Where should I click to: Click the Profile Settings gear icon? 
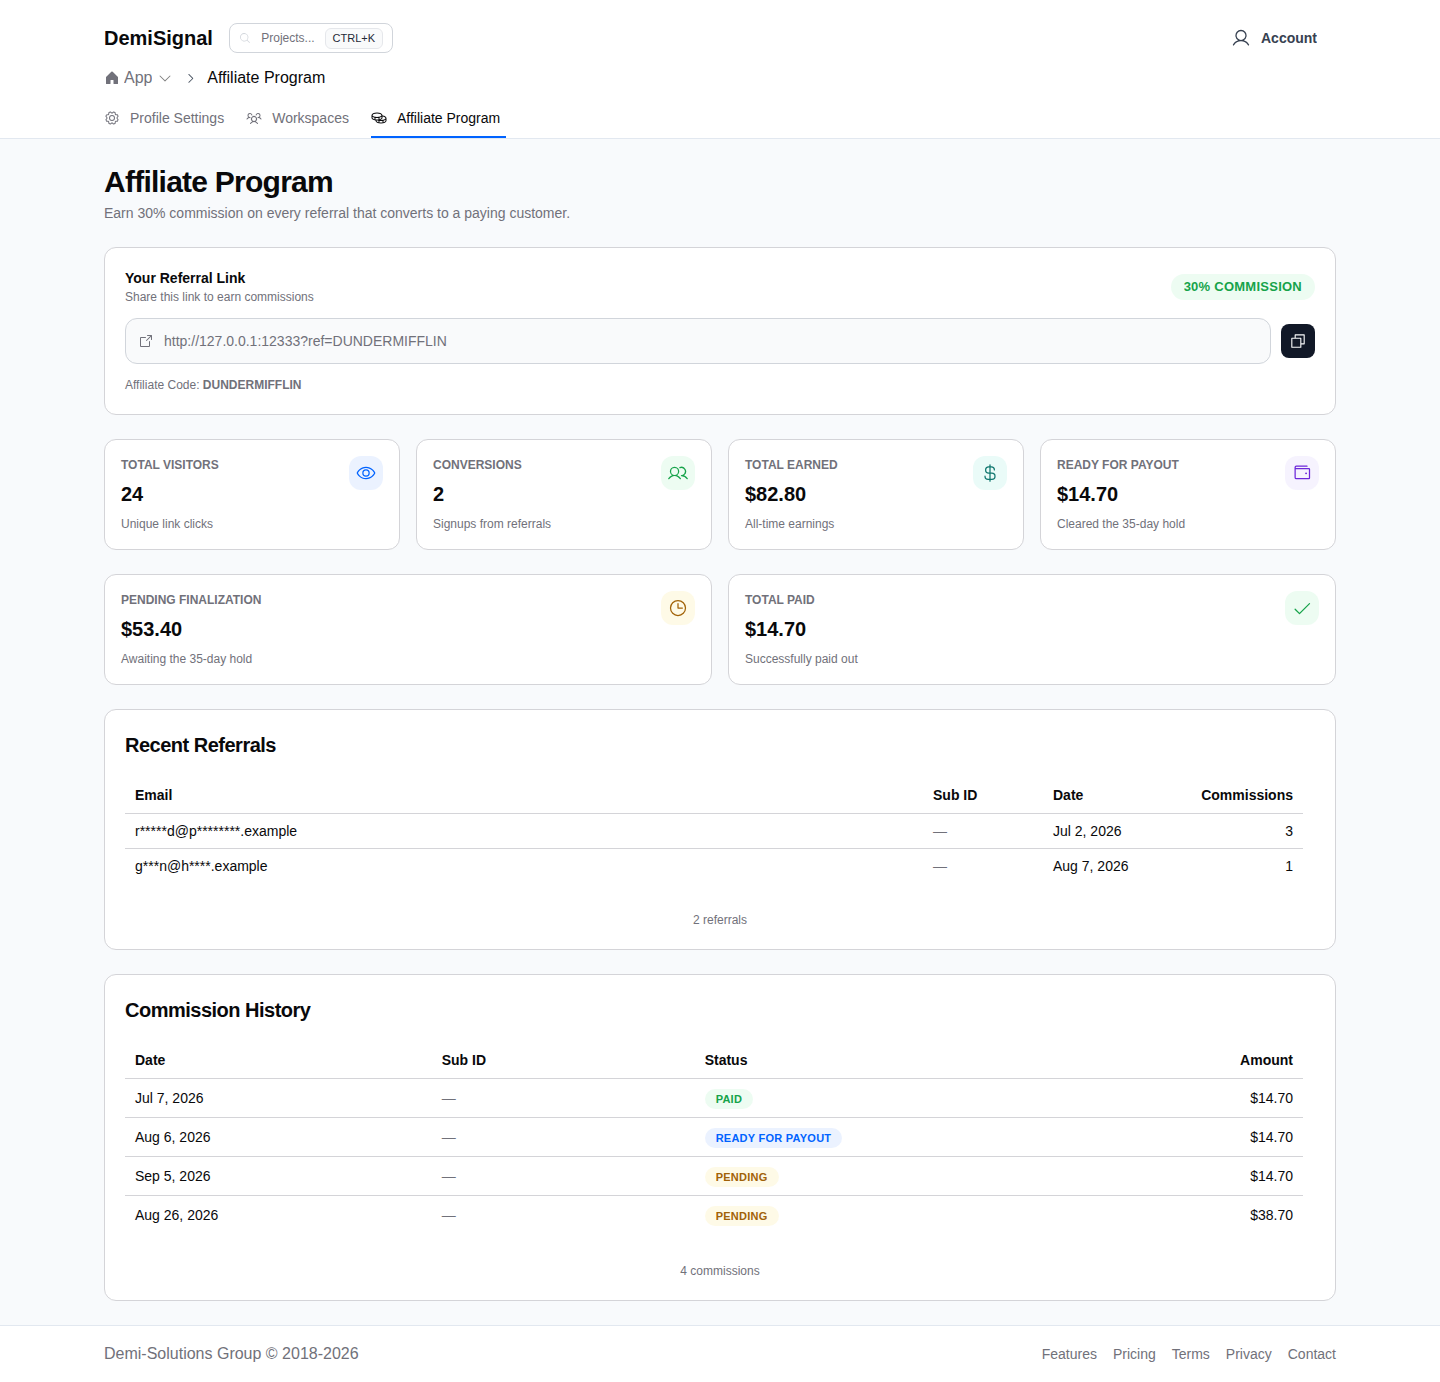pyautogui.click(x=112, y=118)
